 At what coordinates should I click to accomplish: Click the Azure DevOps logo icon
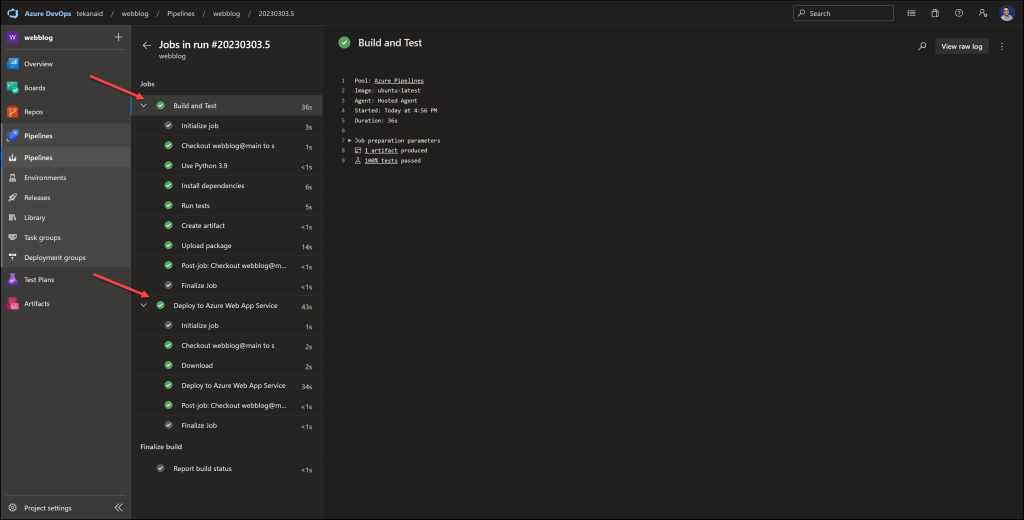coord(12,13)
